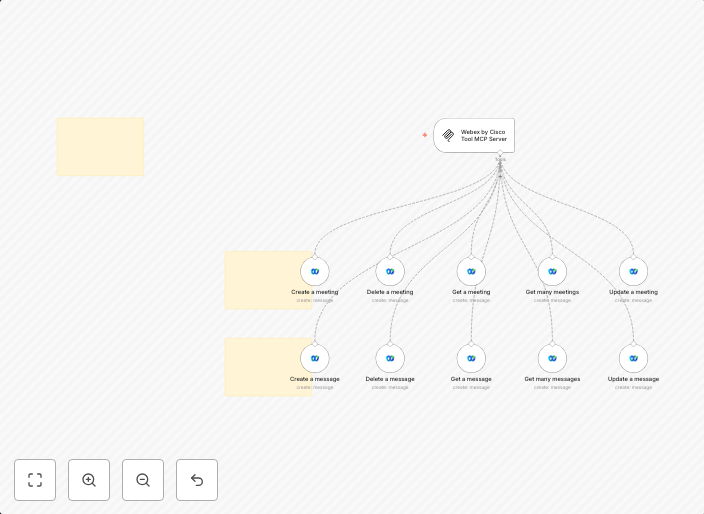Open the Webex by Cisco Tool MCP Server node

tap(474, 135)
